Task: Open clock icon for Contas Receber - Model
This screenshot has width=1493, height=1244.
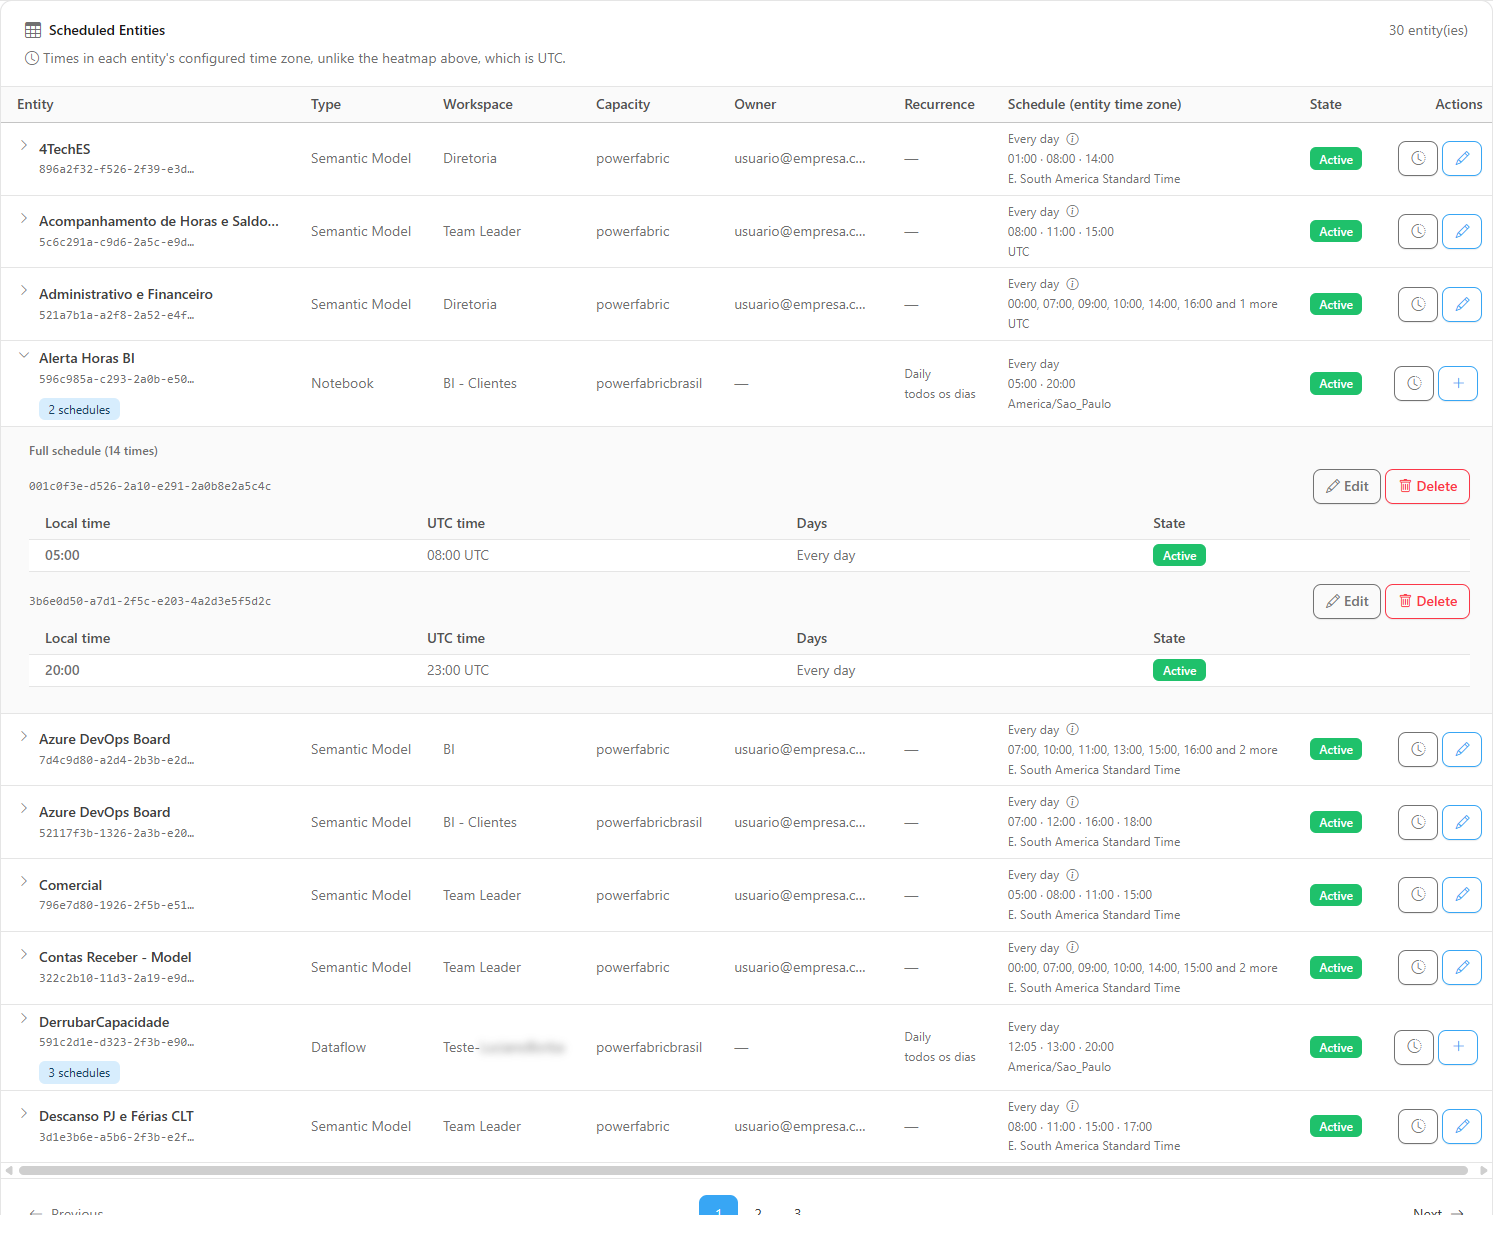Action: pyautogui.click(x=1417, y=967)
